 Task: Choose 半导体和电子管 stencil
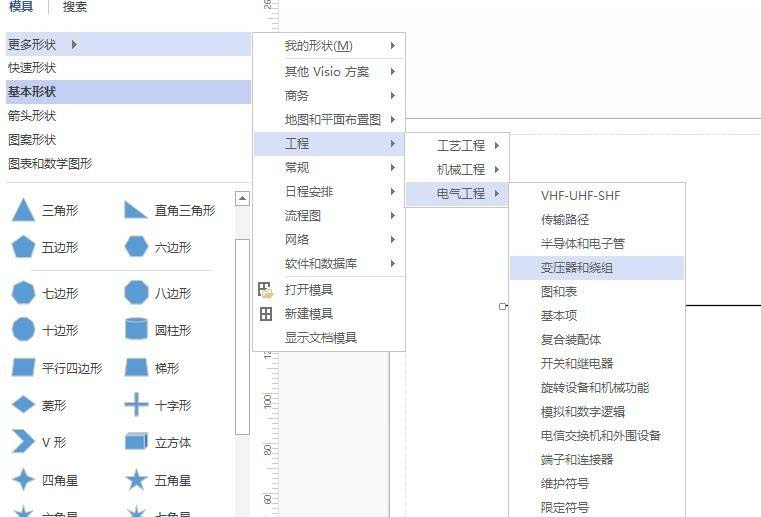597,244
